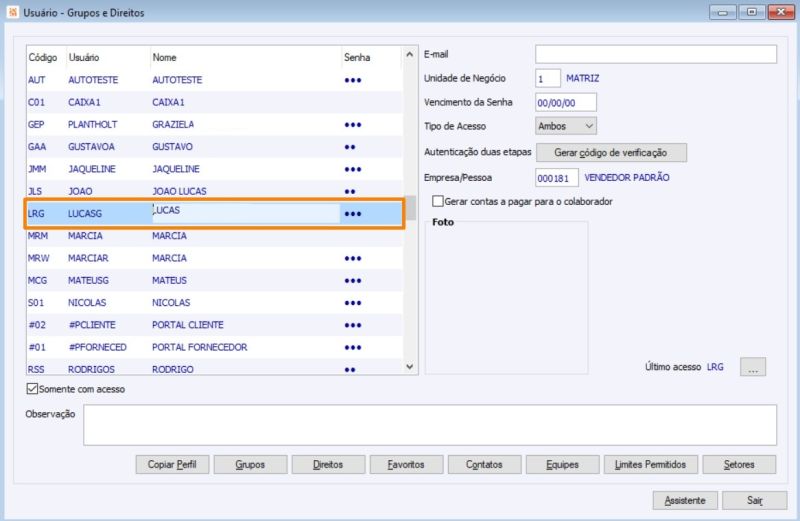Screen dimensions: 800x521
Task: Click the Foto image area
Action: pos(506,299)
